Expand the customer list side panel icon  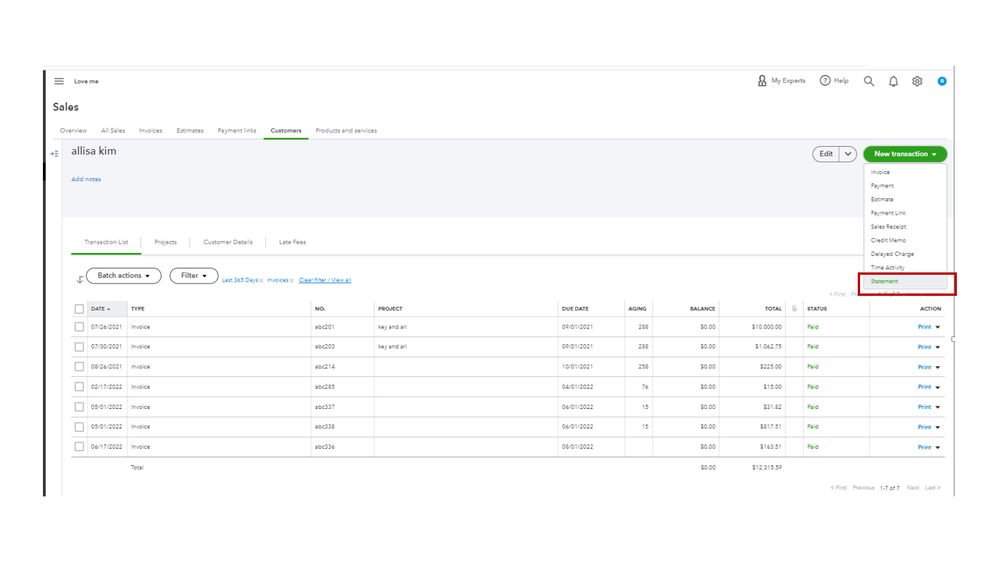click(54, 154)
